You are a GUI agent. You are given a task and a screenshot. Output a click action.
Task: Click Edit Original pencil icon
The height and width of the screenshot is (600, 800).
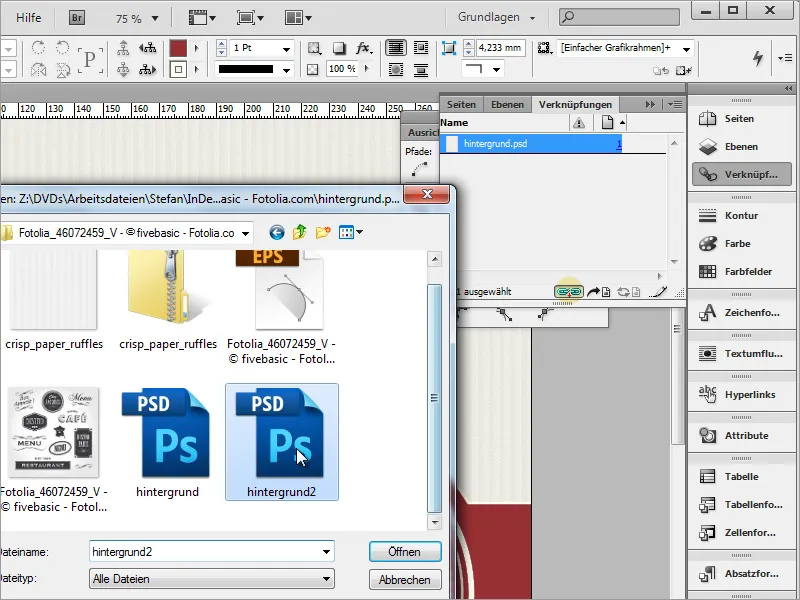point(657,292)
